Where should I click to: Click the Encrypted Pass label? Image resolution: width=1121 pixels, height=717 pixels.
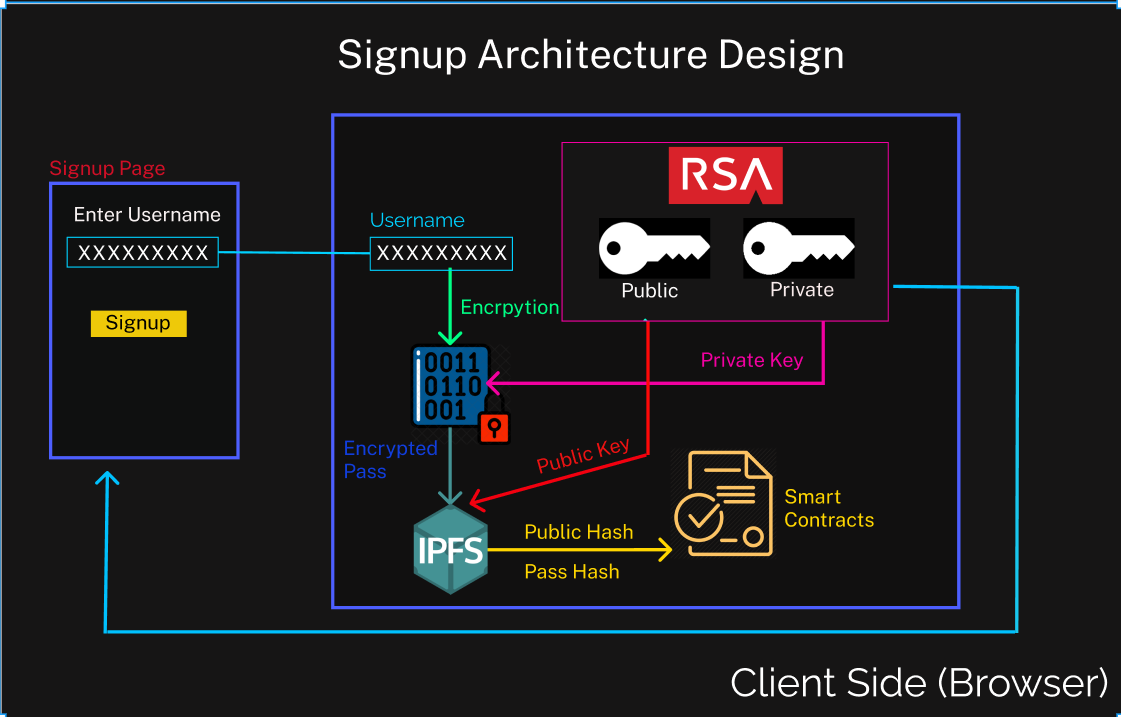pyautogui.click(x=390, y=460)
